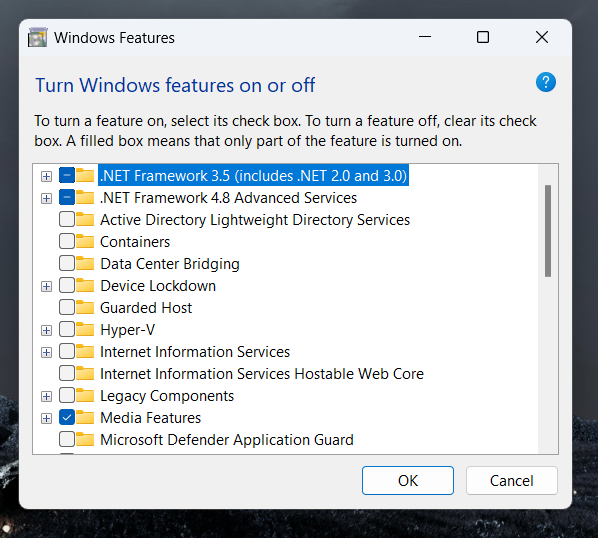Click the Guarded Host folder icon
The width and height of the screenshot is (598, 538).
click(85, 307)
